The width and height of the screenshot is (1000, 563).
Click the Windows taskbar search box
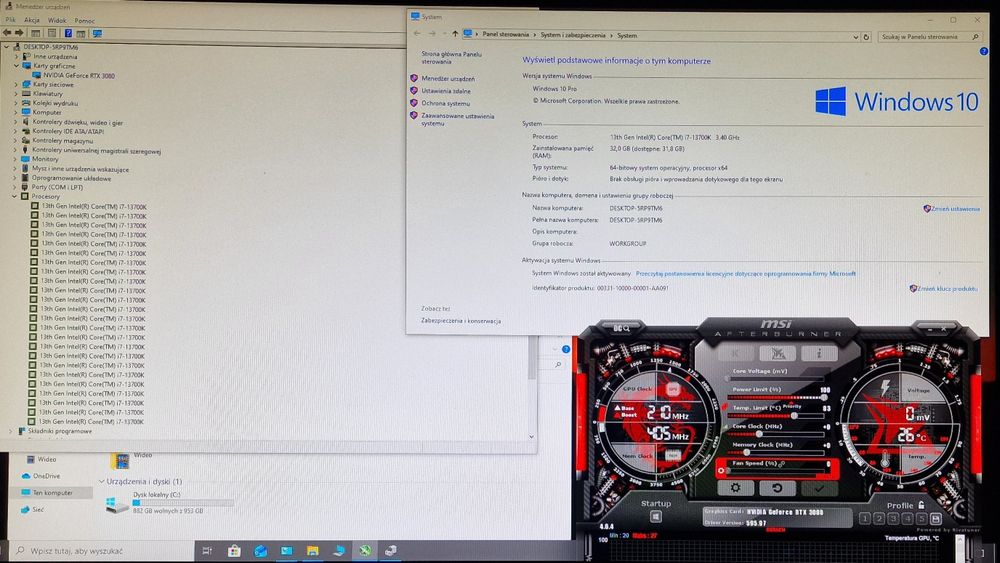point(103,551)
